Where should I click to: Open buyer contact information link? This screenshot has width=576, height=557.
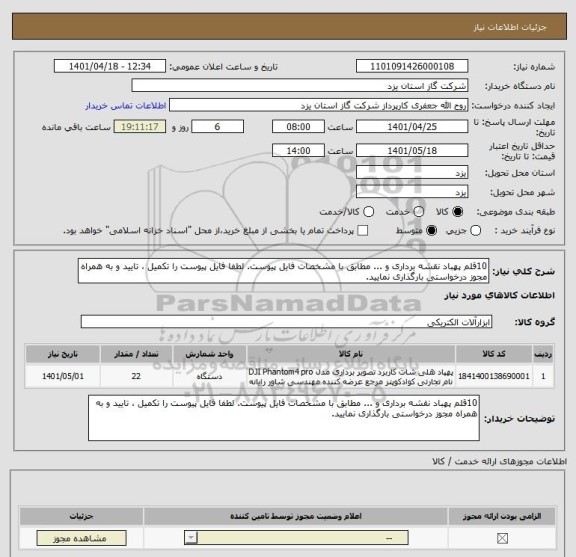tap(126, 106)
